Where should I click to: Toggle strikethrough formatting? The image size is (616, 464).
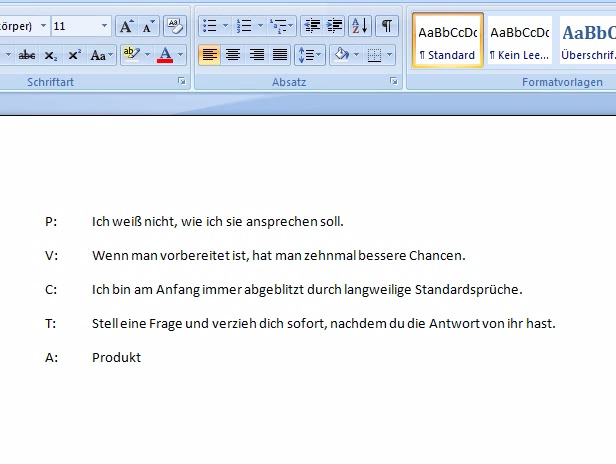click(27, 55)
